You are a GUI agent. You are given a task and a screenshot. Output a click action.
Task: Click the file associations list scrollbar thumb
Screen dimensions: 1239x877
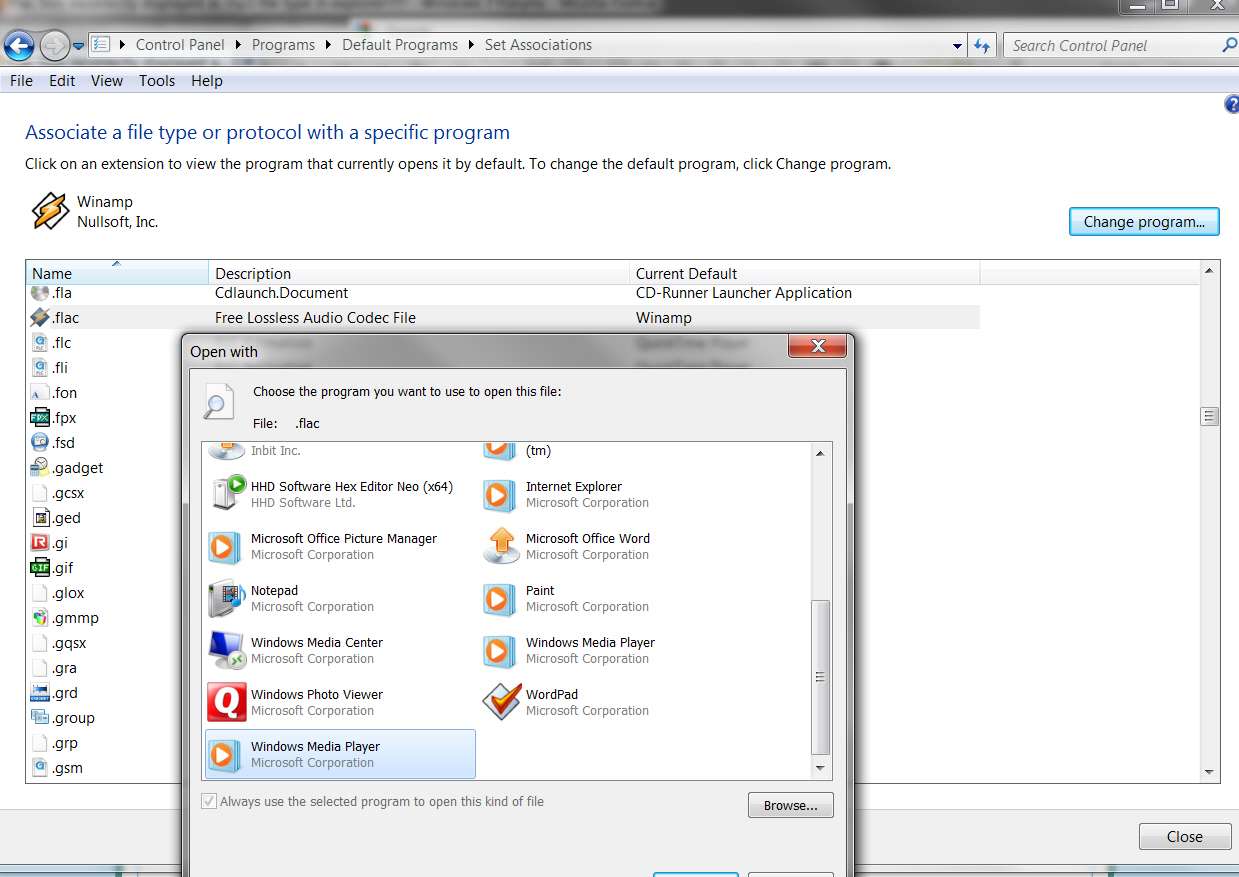[1209, 416]
